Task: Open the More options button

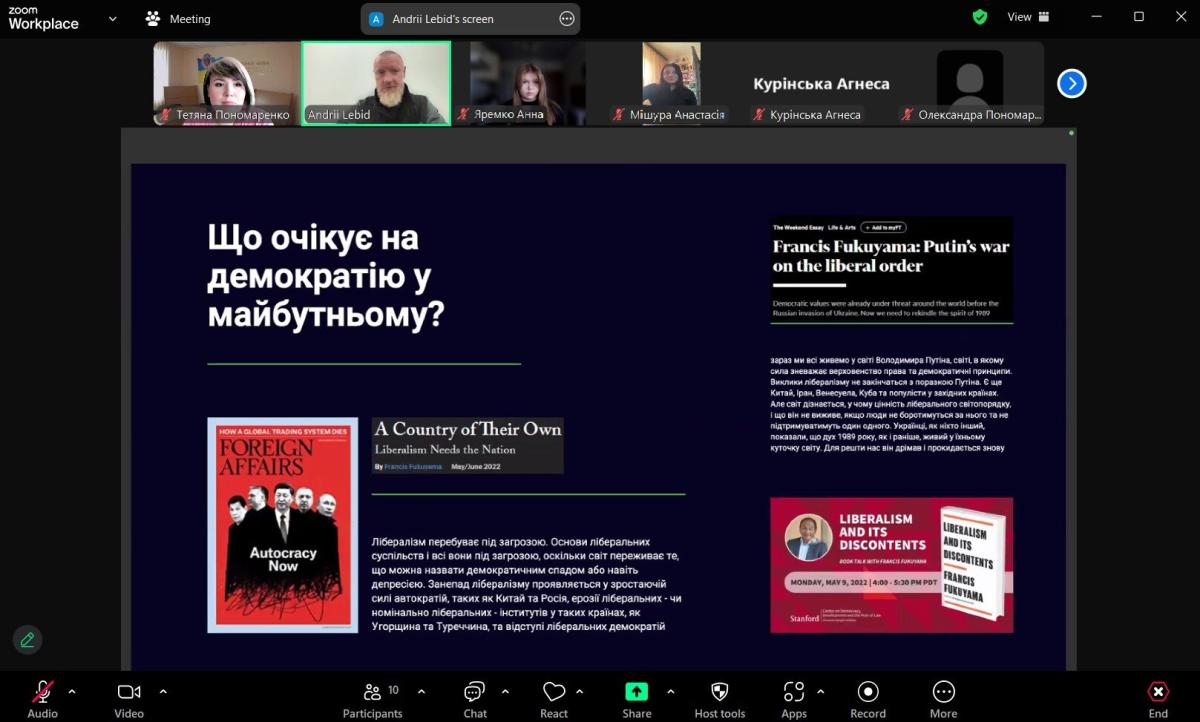Action: [x=943, y=692]
